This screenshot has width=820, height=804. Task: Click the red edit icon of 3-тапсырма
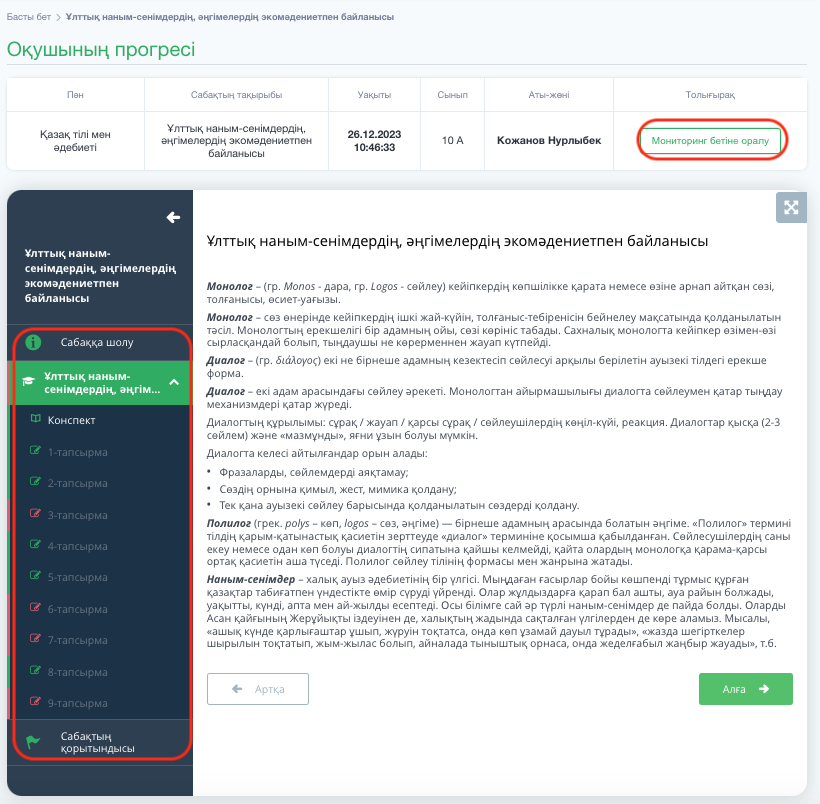[x=35, y=513]
